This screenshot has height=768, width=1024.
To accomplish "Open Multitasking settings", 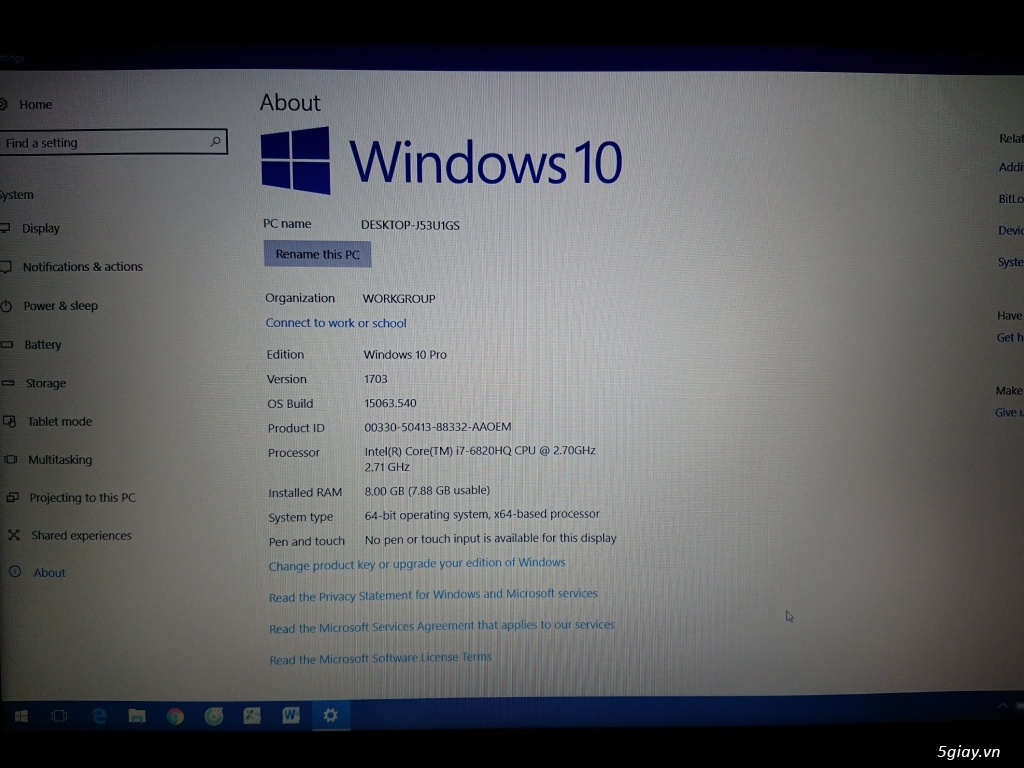I will pyautogui.click(x=60, y=459).
